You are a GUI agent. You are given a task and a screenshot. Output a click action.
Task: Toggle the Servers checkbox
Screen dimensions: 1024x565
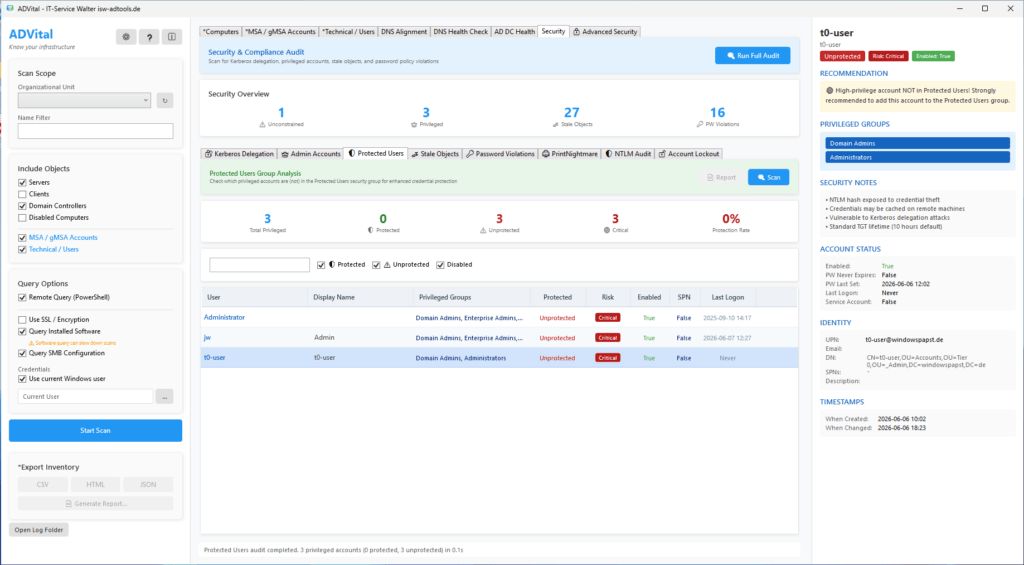point(22,183)
